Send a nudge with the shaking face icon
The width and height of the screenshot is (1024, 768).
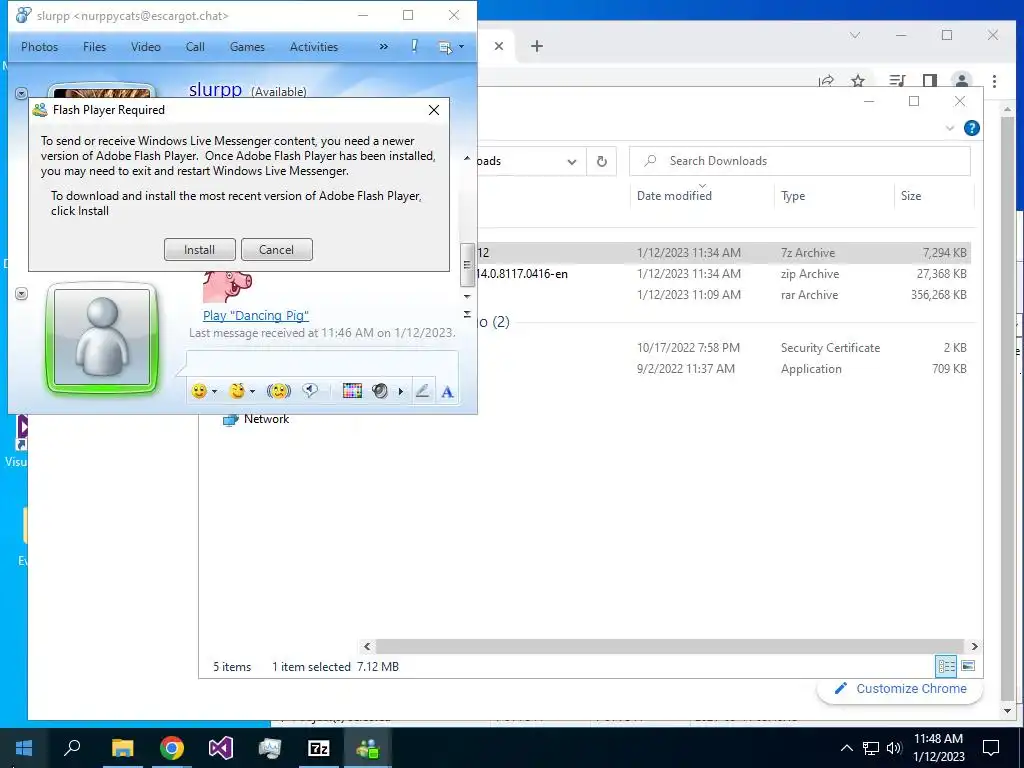click(279, 391)
